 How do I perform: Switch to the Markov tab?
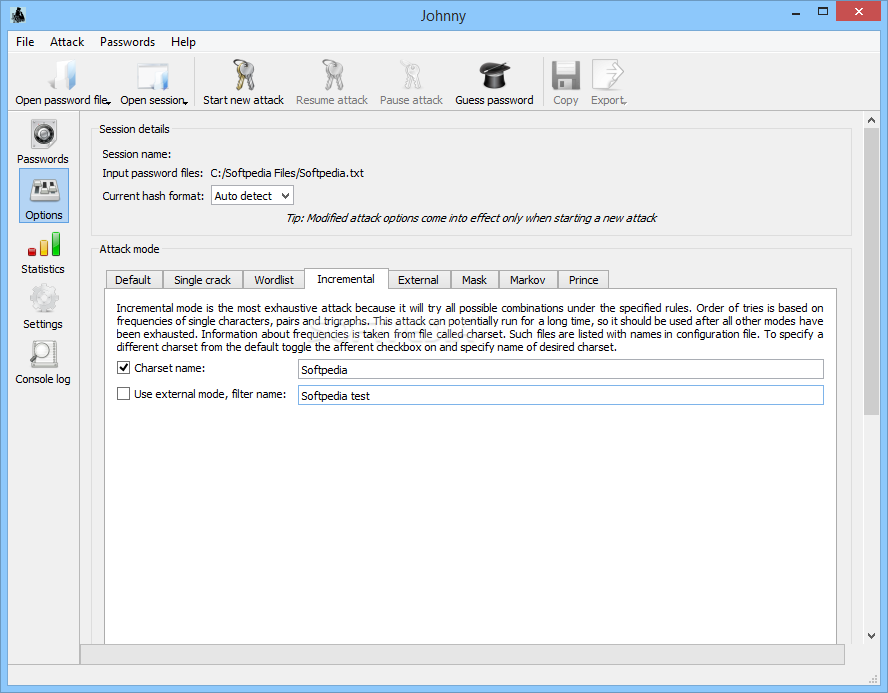528,280
